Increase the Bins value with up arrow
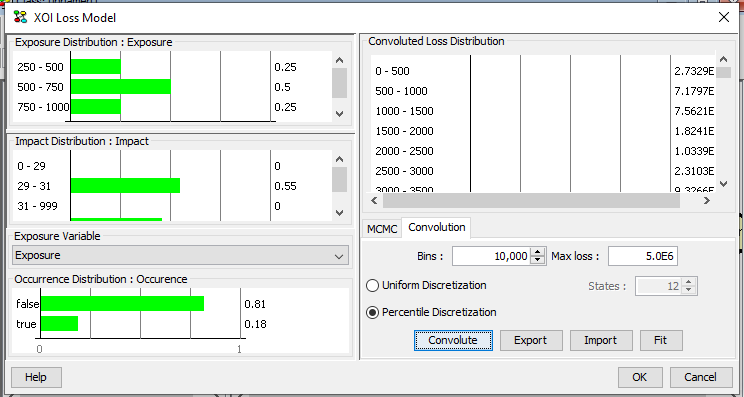This screenshot has height=397, width=744. click(537, 252)
